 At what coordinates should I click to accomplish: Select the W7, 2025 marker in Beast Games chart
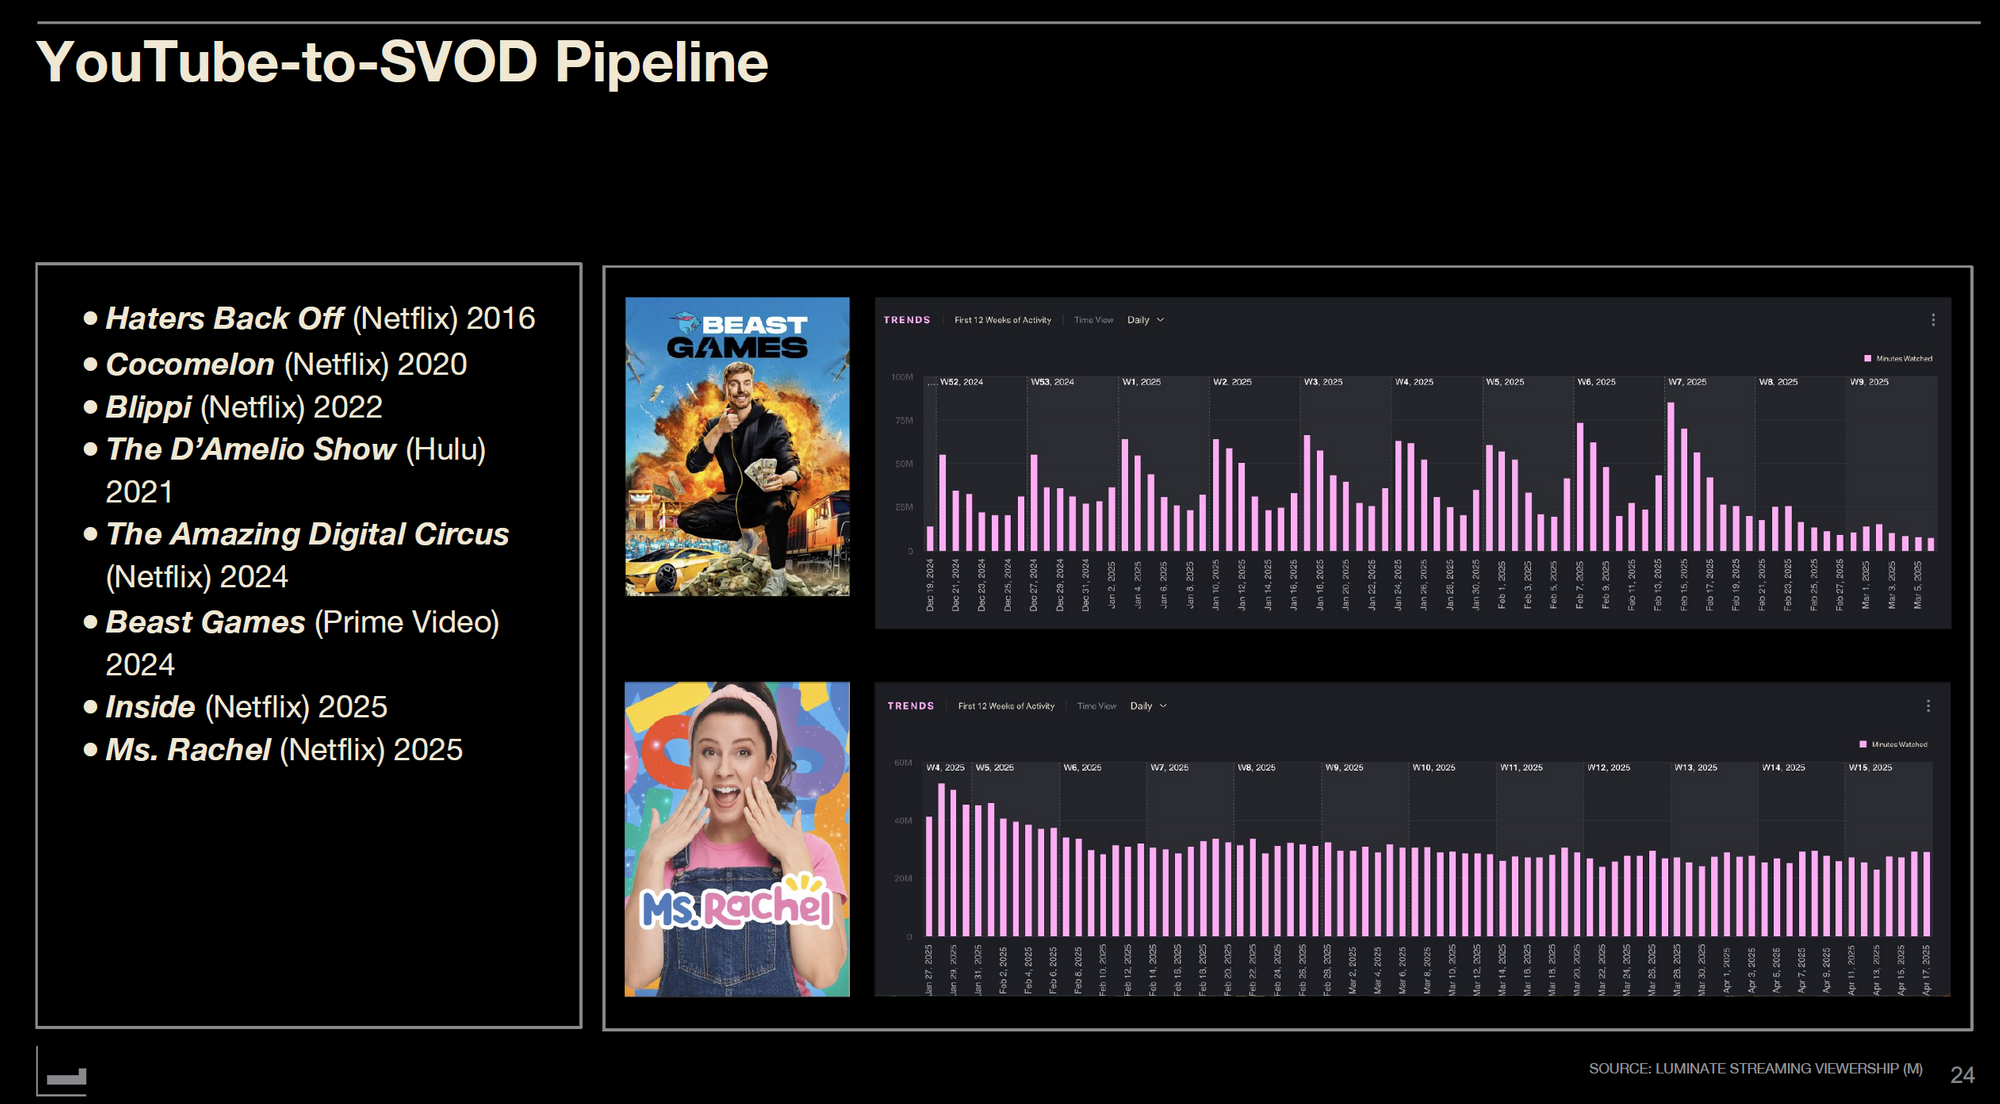point(1687,382)
